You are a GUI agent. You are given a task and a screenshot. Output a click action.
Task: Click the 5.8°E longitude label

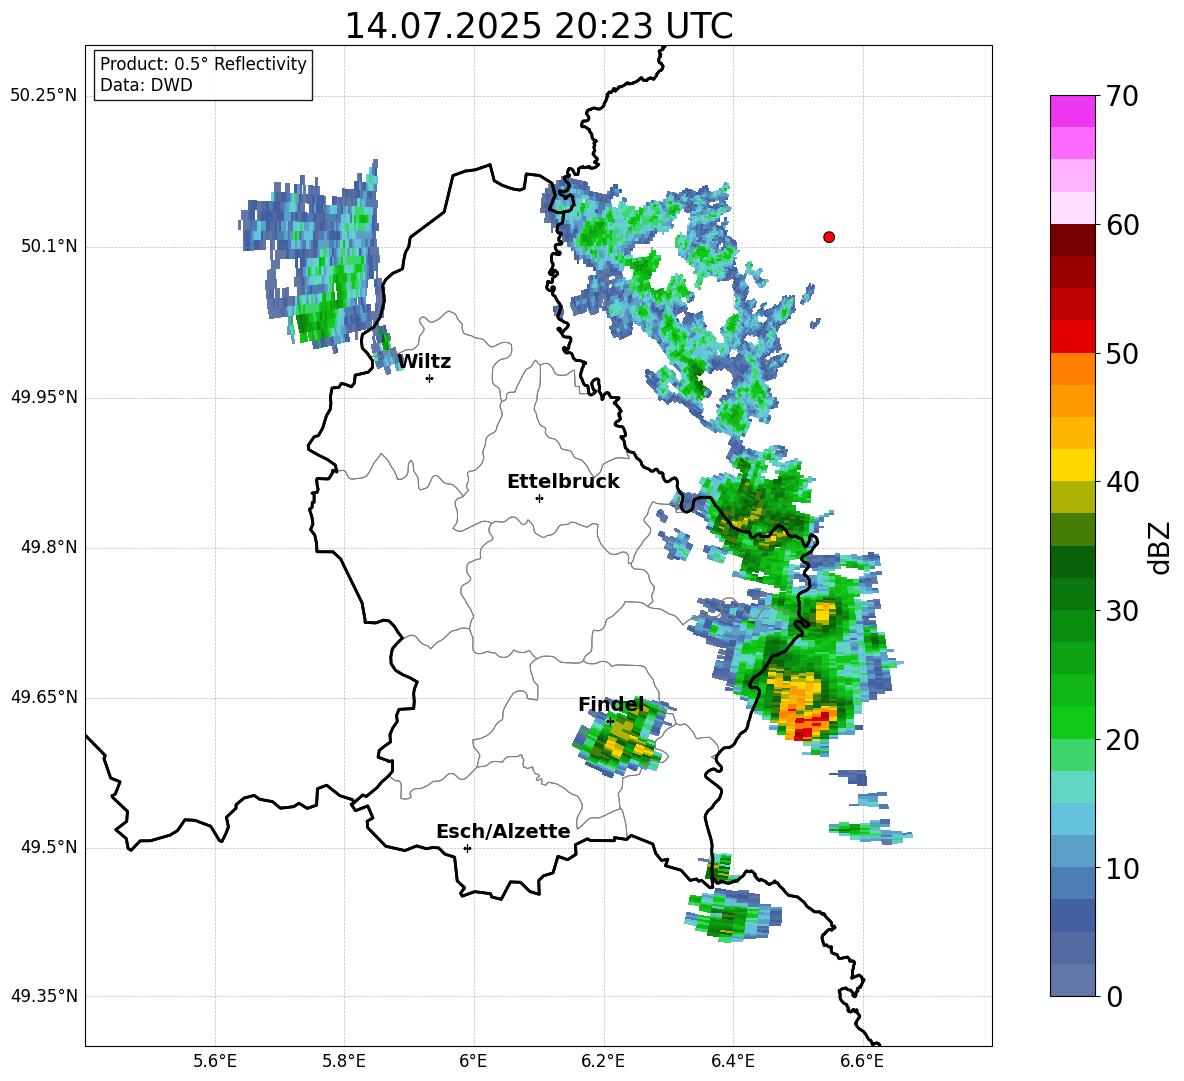coord(344,1061)
